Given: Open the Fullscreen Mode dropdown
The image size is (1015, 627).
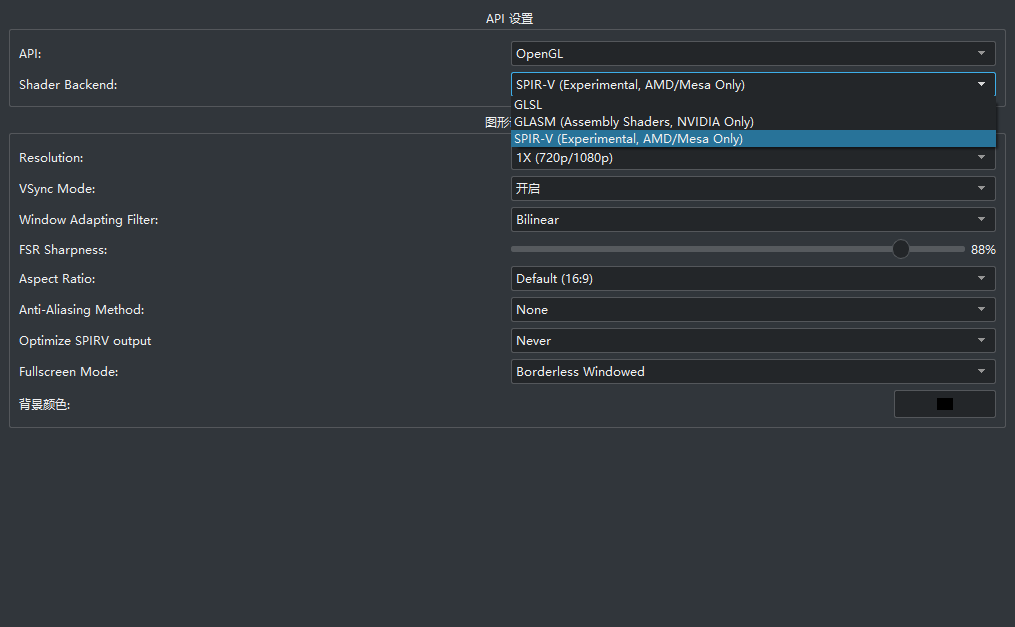Looking at the screenshot, I should [x=752, y=372].
